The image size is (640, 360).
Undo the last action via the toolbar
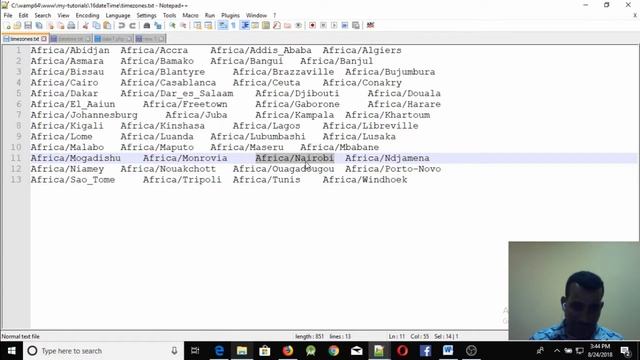[x=121, y=26]
